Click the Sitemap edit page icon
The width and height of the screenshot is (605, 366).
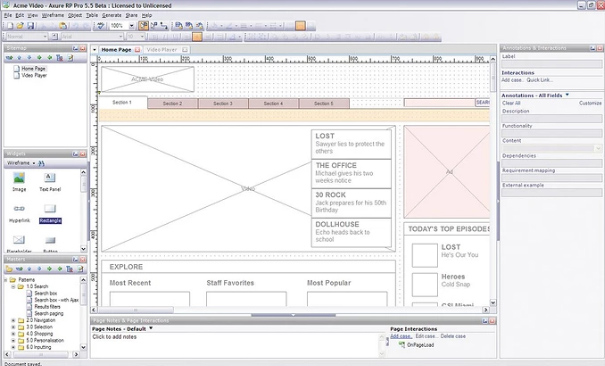tap(70, 58)
